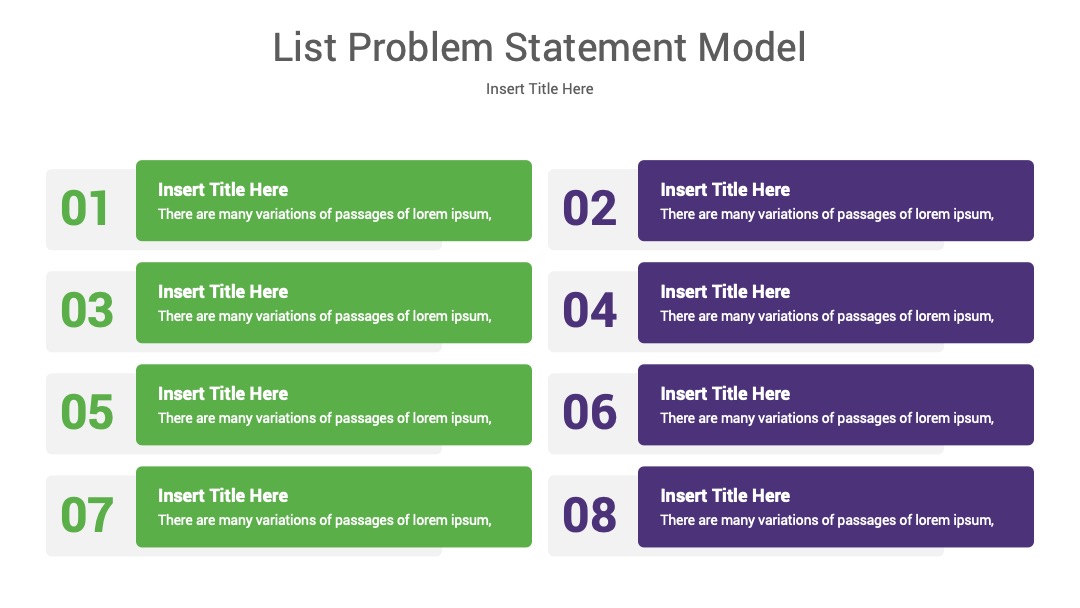
Task: Select the purple number 02
Action: click(x=589, y=208)
